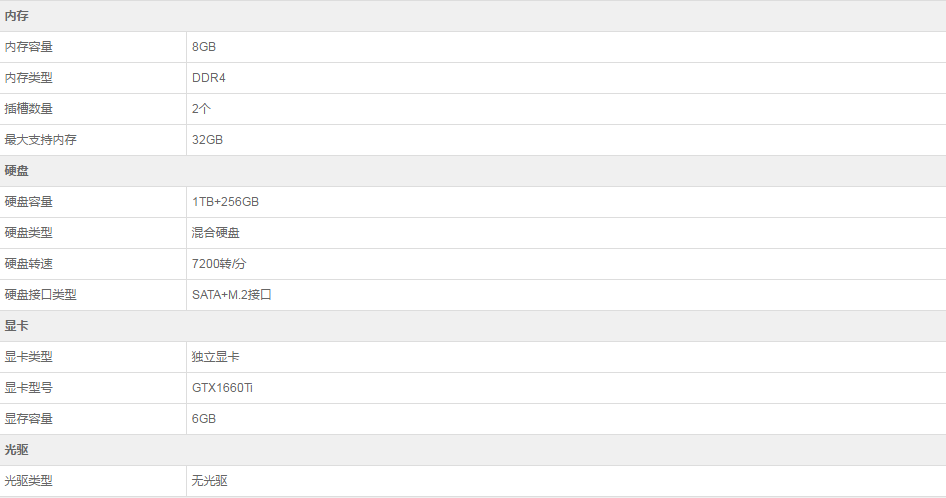Click the 6GB video memory value
The image size is (946, 498).
click(204, 419)
